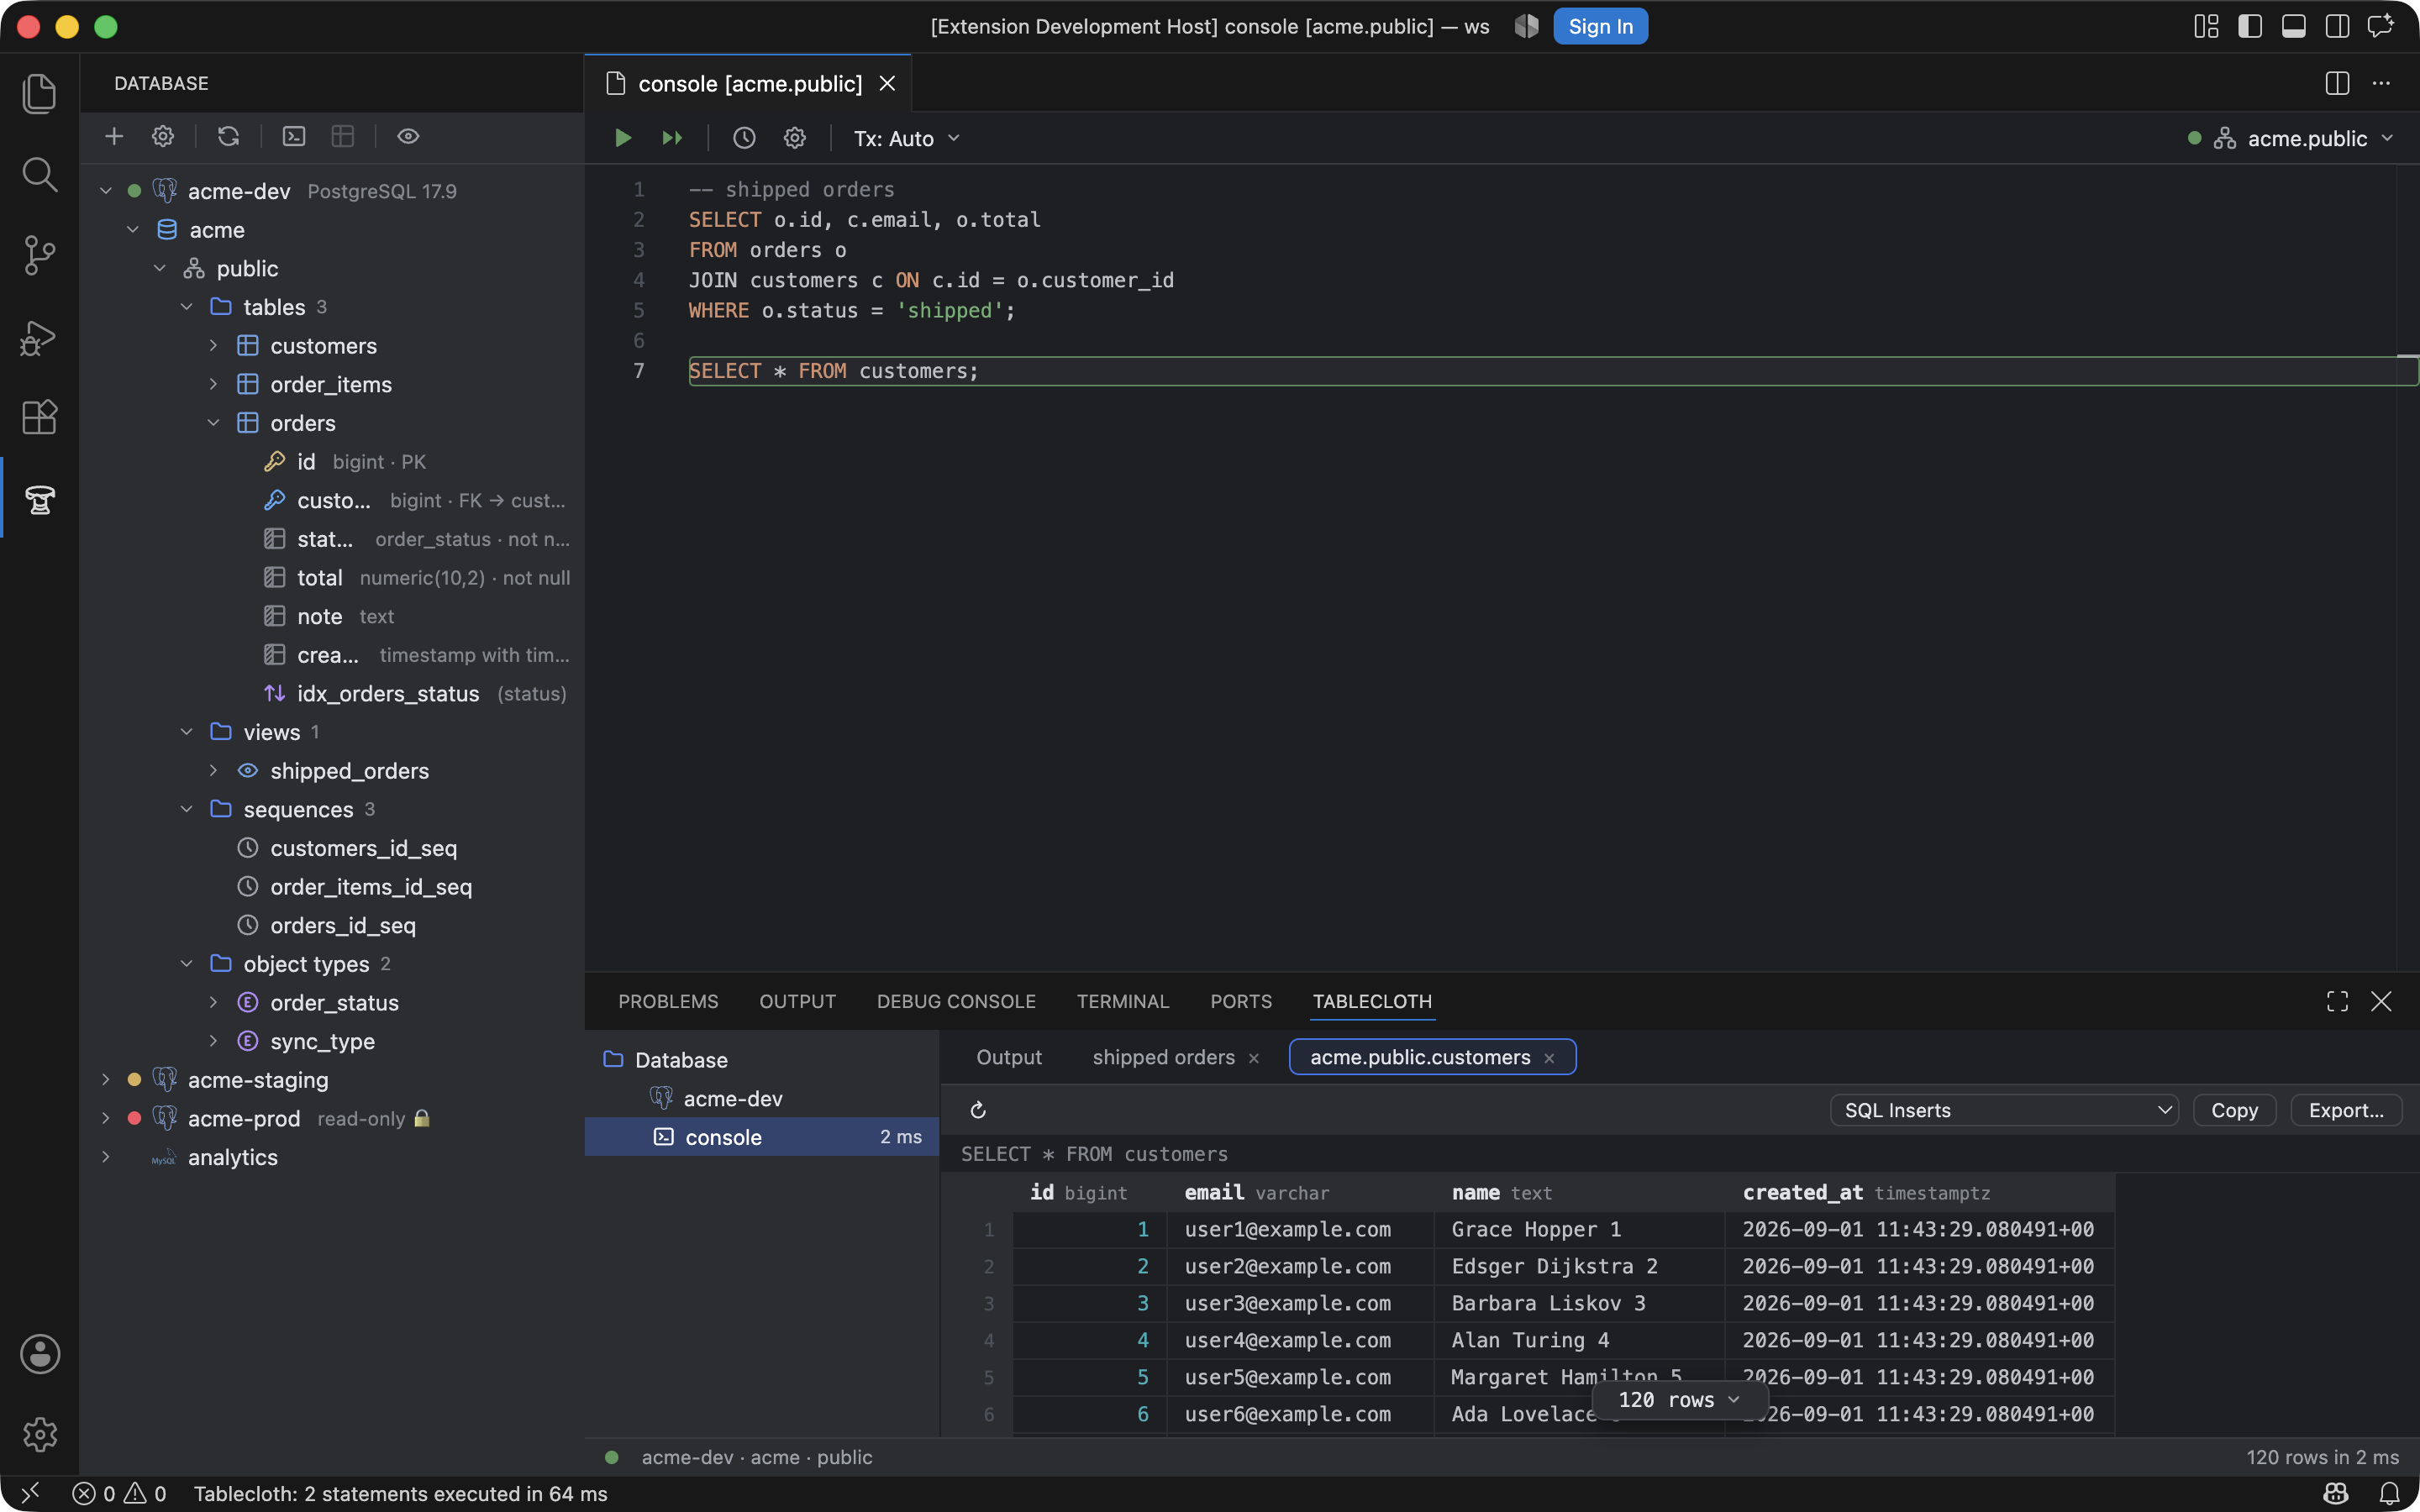Open database panel settings gear
This screenshot has width=2420, height=1512.
point(163,136)
